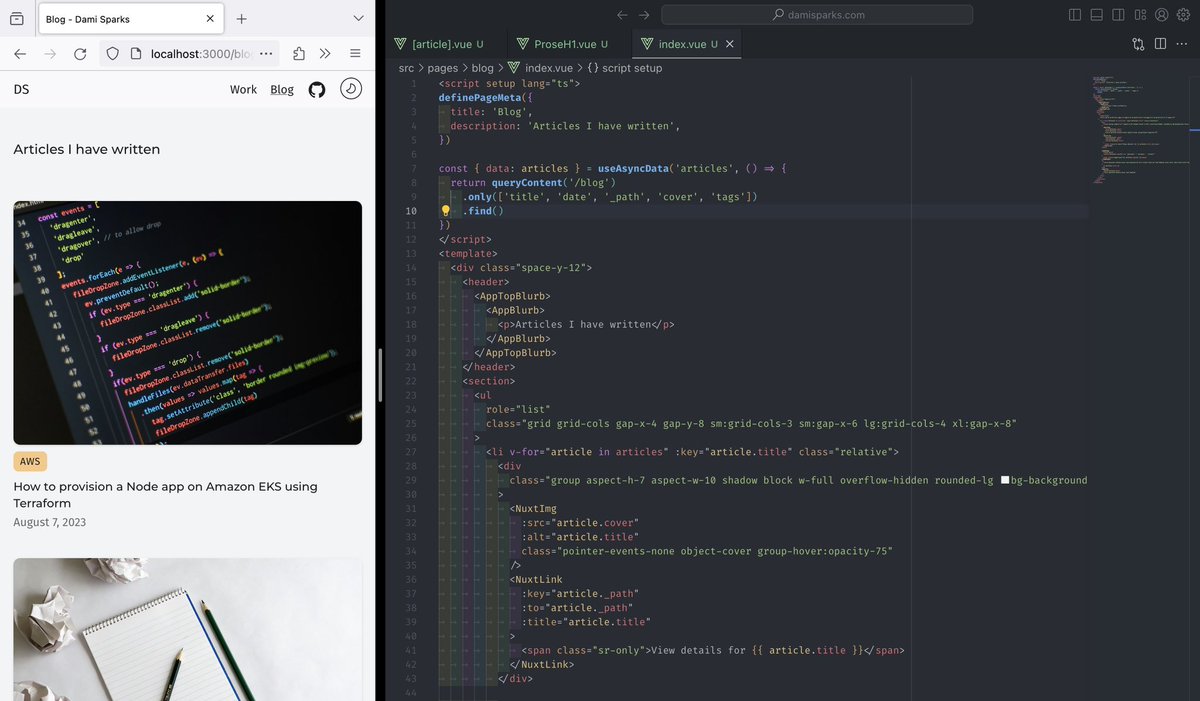Open the damisparks.com command center search
The image size is (1200, 701).
(x=817, y=15)
